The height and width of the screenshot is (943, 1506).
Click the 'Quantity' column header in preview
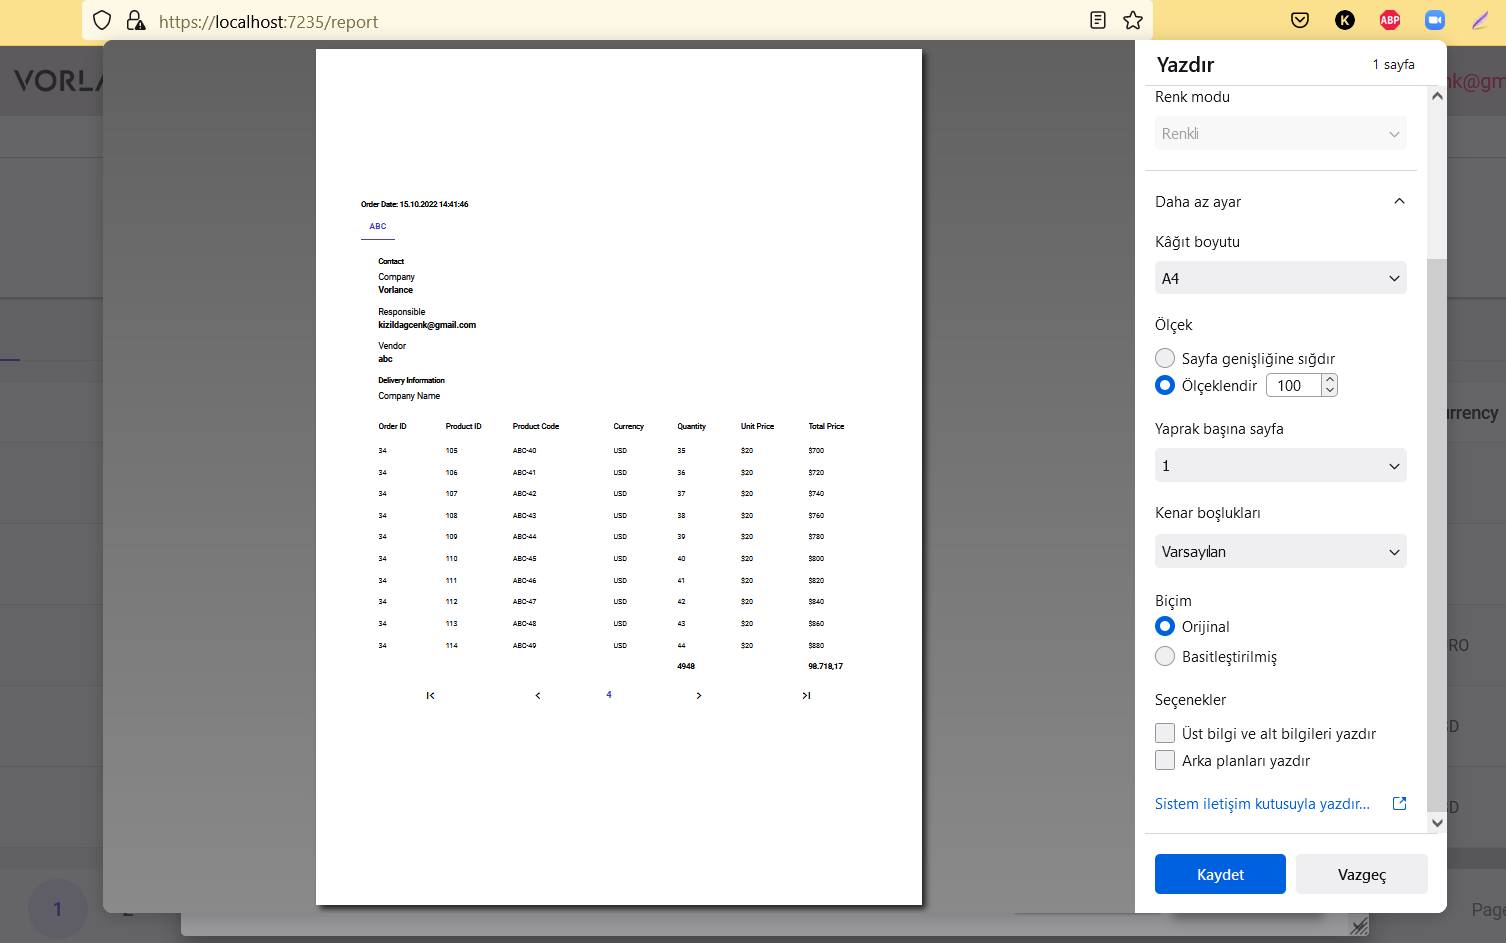(x=691, y=426)
